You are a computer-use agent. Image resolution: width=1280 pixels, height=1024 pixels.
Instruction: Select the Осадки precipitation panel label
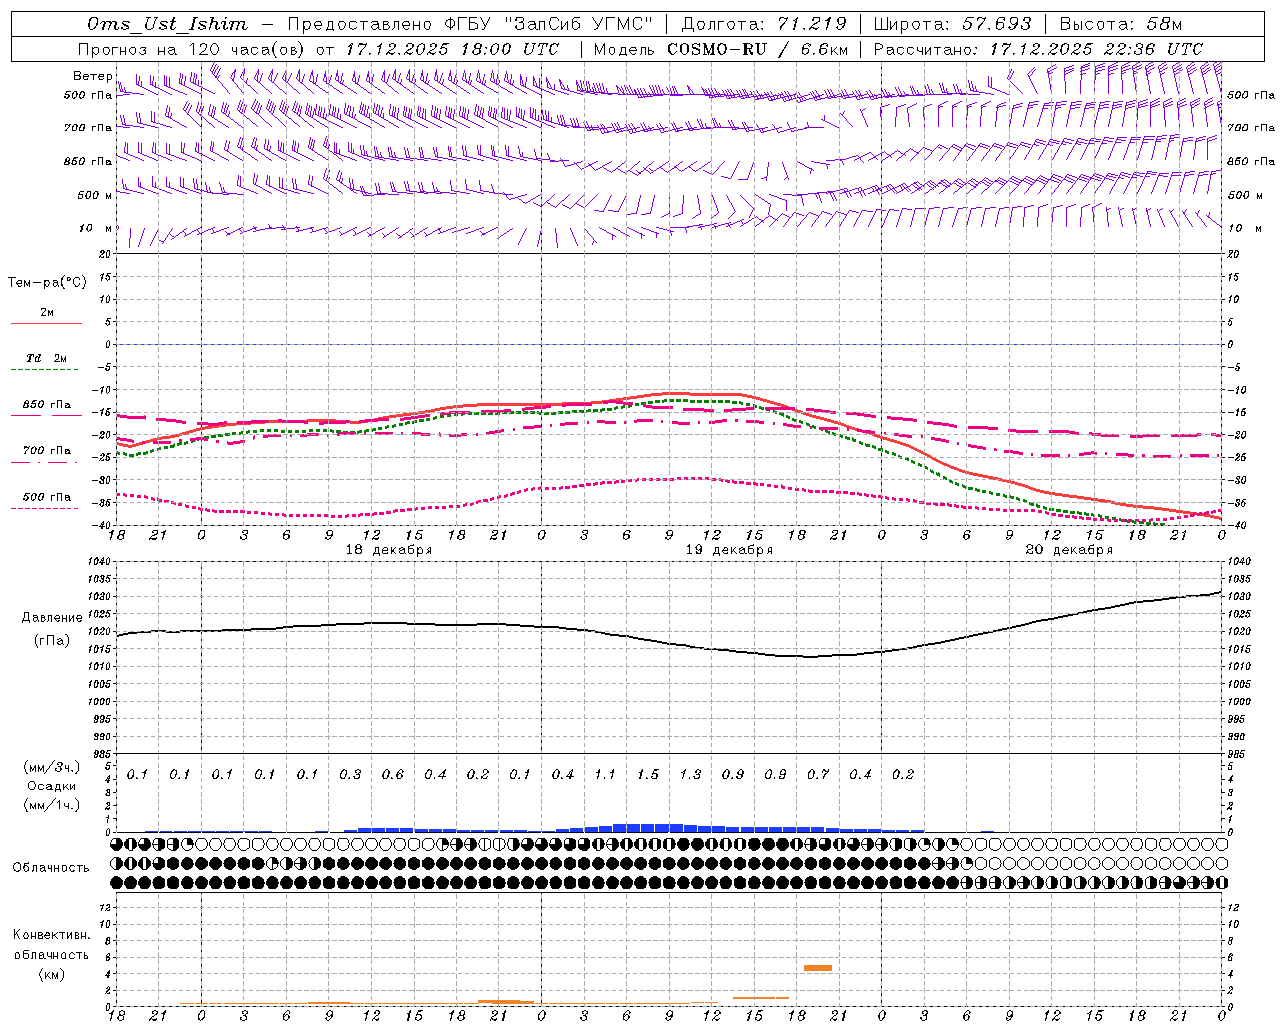point(52,786)
